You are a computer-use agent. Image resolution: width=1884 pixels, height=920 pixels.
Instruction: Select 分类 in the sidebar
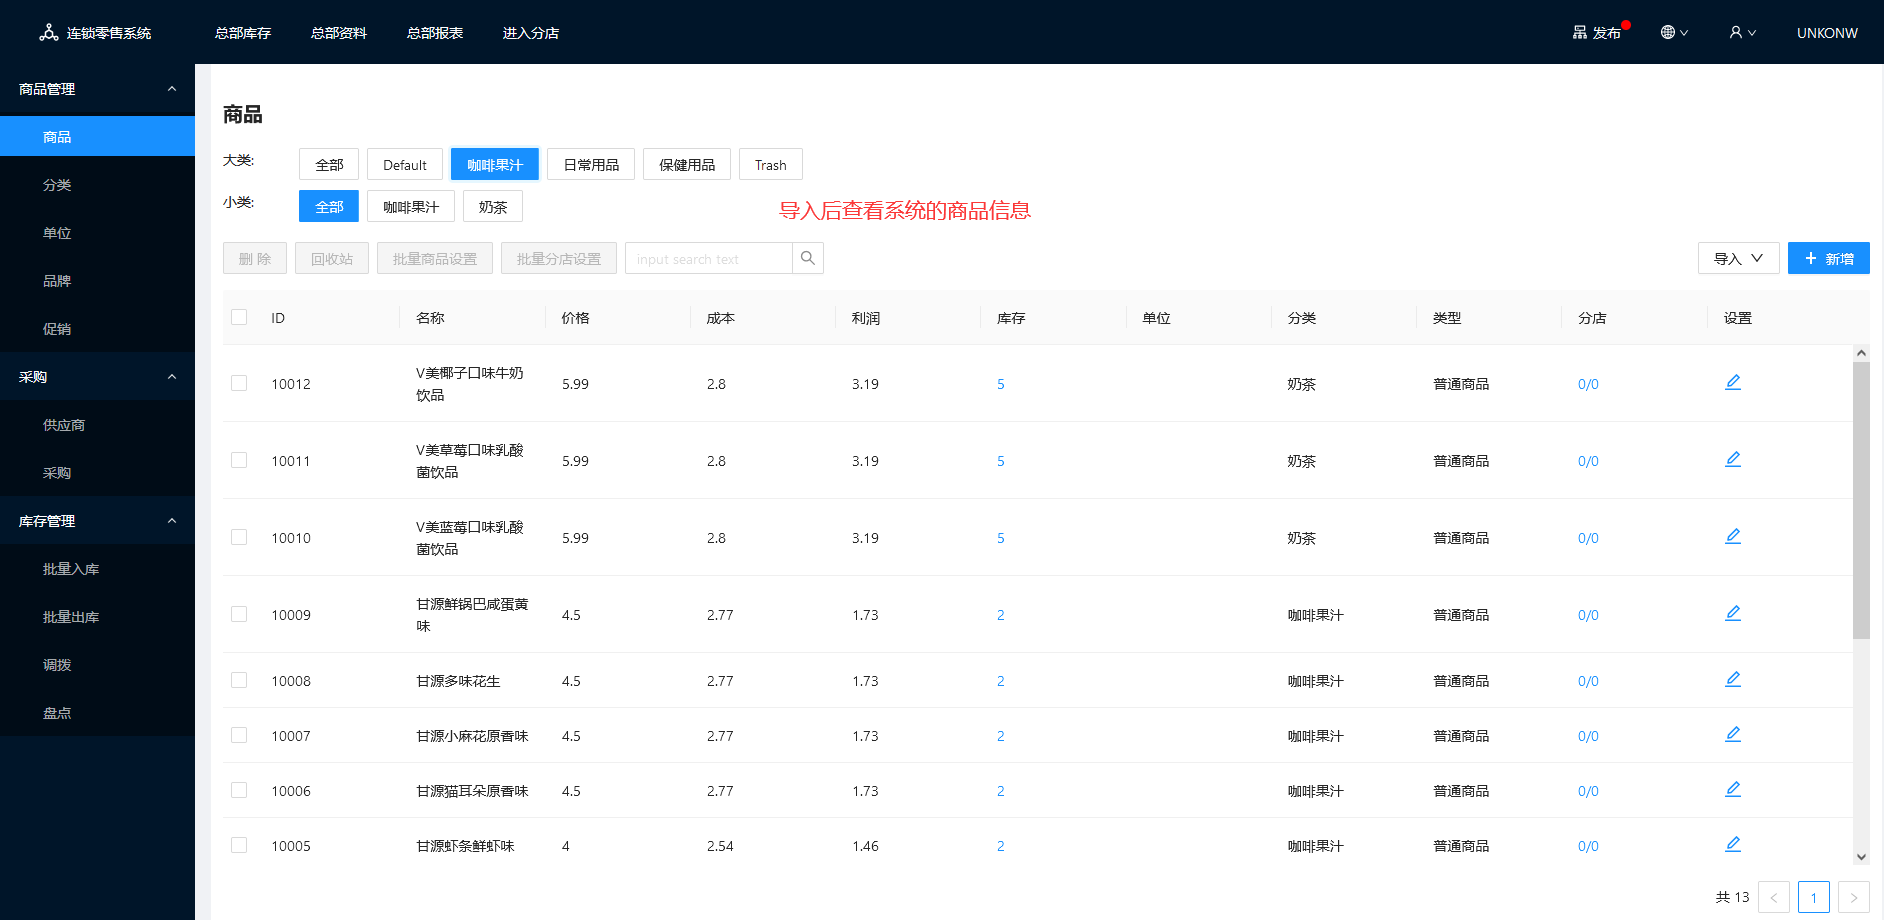pos(97,185)
